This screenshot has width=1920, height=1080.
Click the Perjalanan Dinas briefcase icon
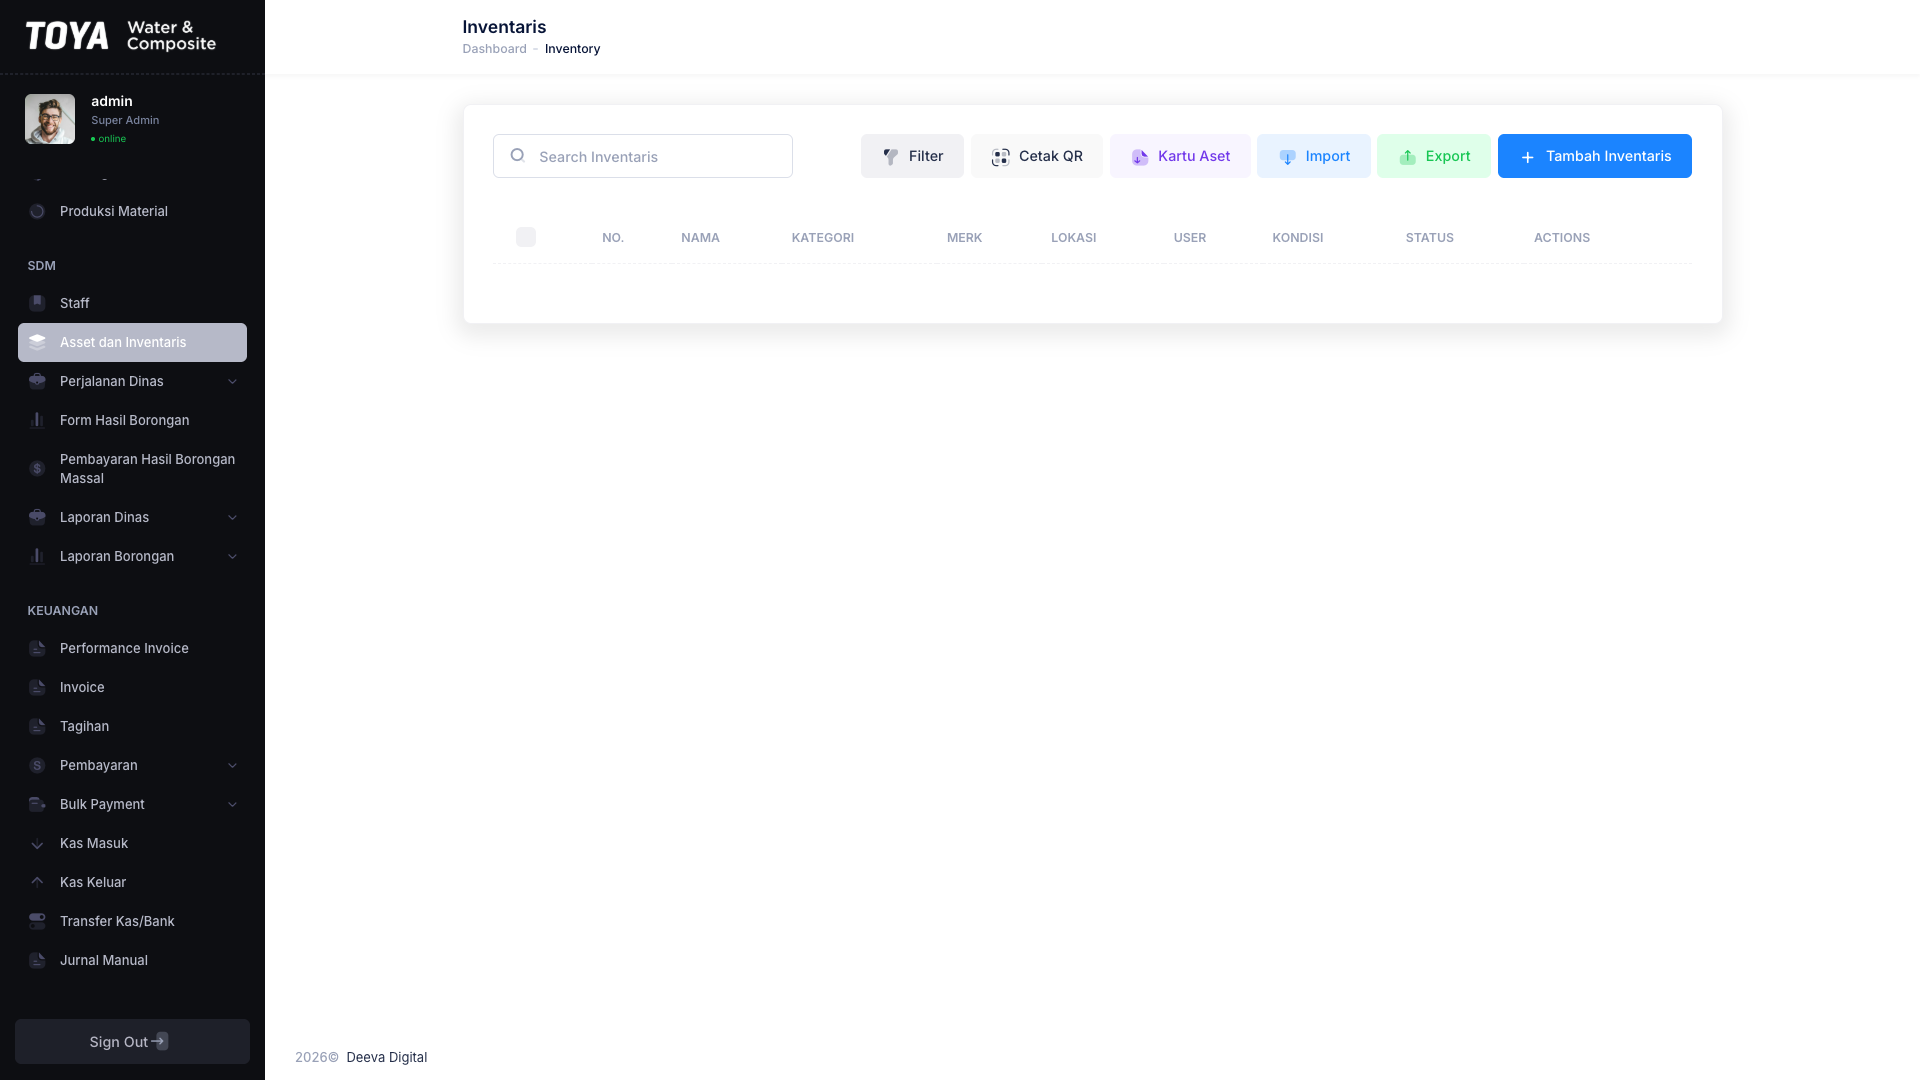click(37, 381)
